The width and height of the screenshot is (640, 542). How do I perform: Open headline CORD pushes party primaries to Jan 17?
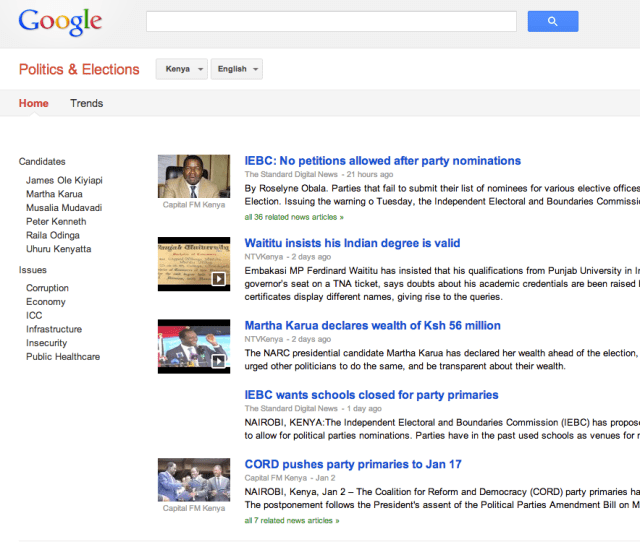click(x=353, y=464)
